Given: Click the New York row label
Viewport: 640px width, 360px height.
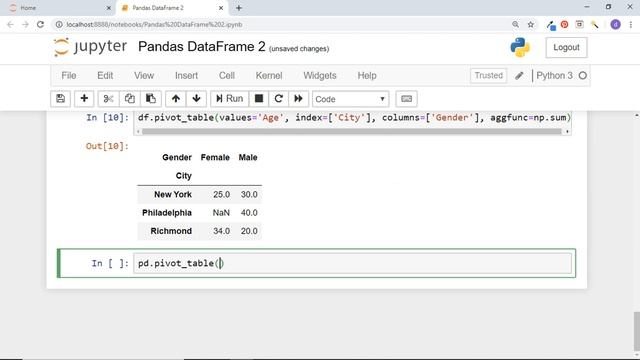Looking at the screenshot, I should [173, 194].
